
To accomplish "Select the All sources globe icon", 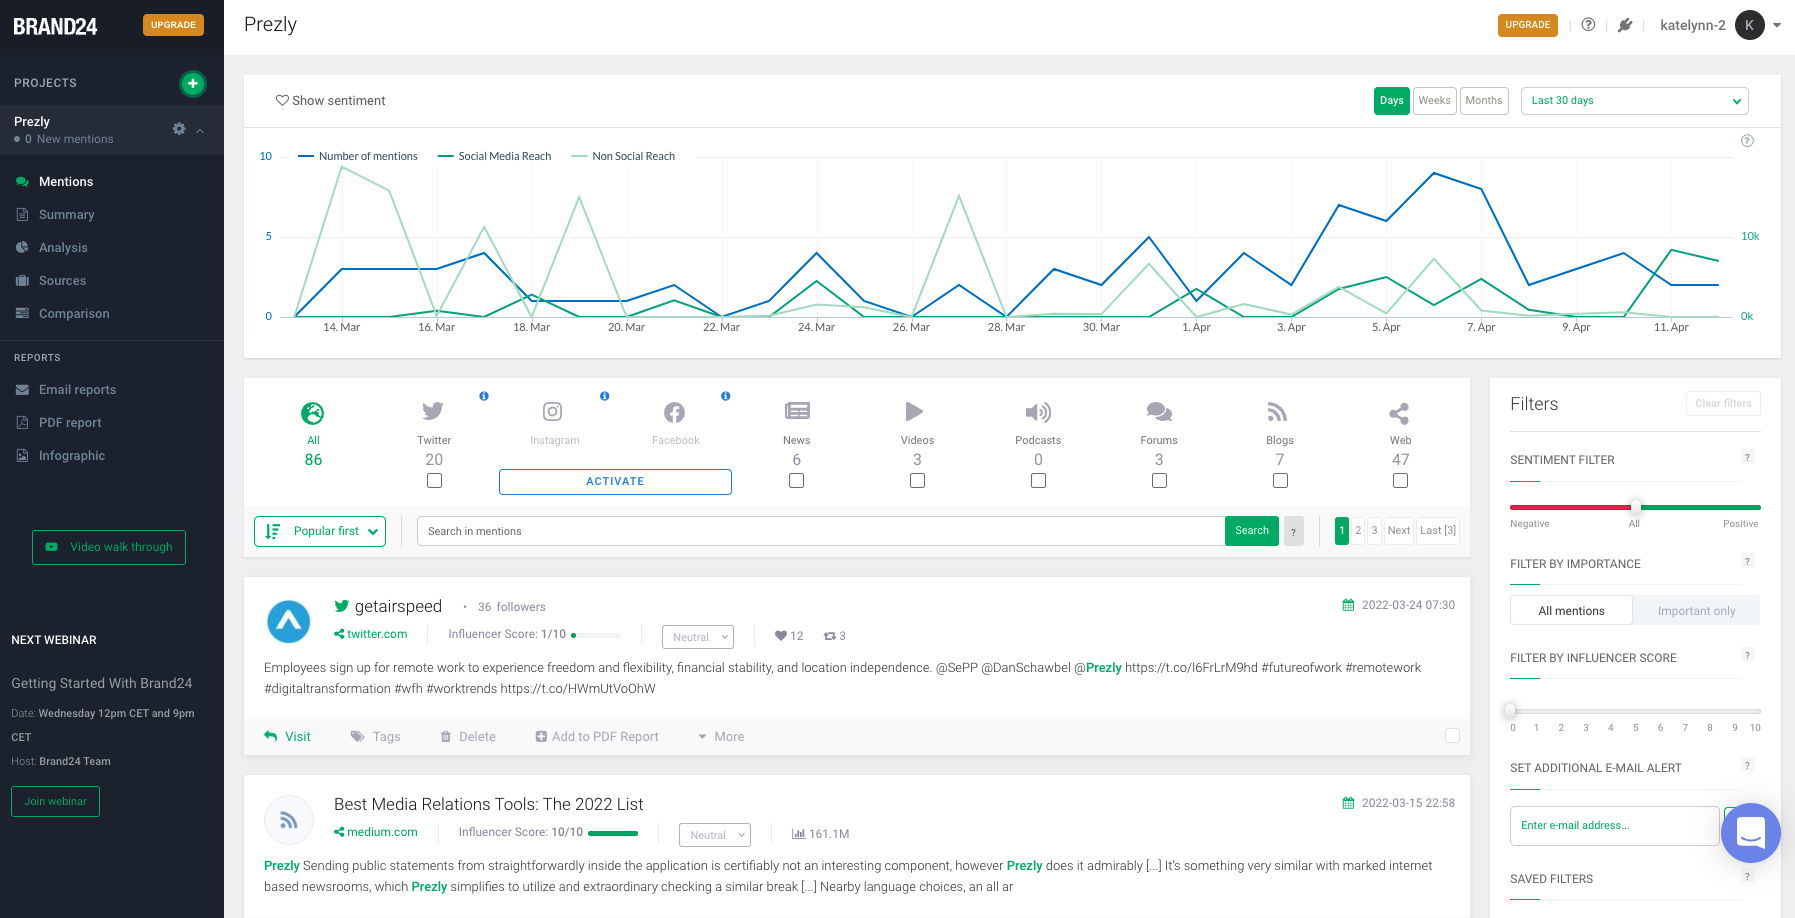I will [313, 413].
